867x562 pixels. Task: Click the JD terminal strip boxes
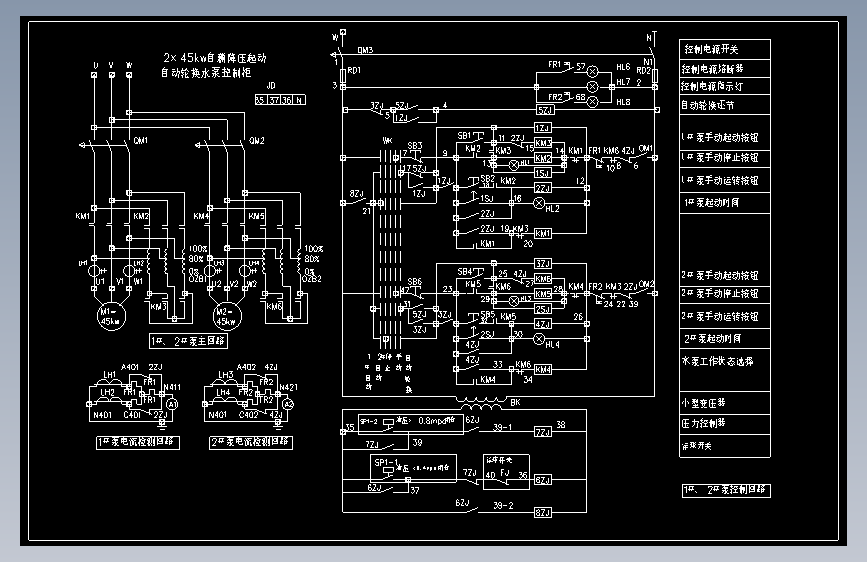tap(280, 100)
